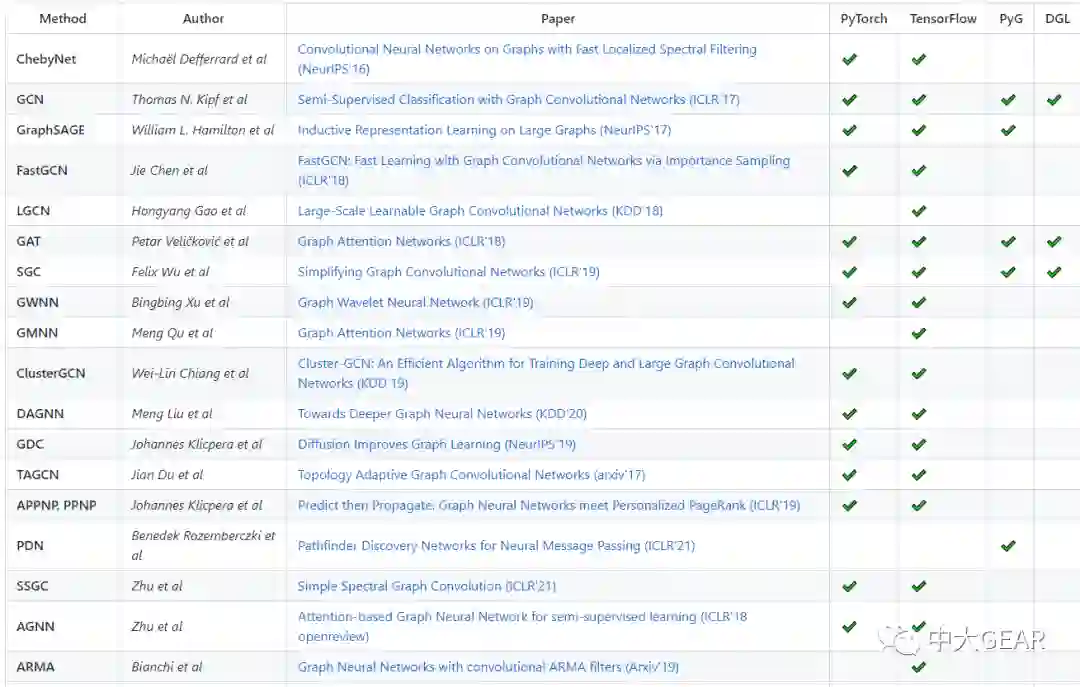The image size is (1080, 687).
Task: Click the PyTorch column header
Action: 863,18
